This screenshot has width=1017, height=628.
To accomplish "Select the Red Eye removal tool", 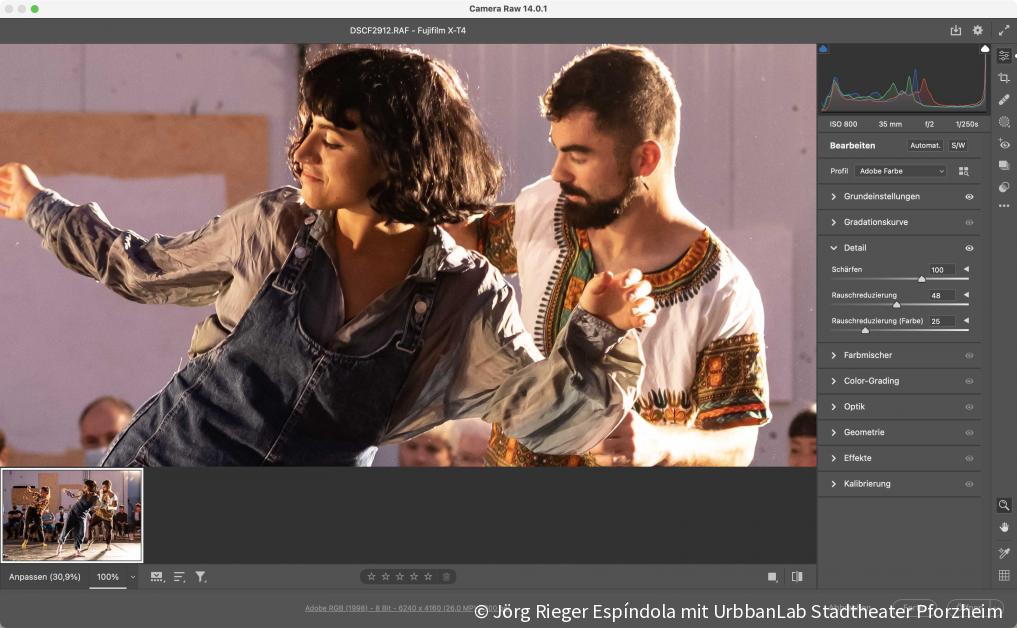I will tap(1004, 143).
